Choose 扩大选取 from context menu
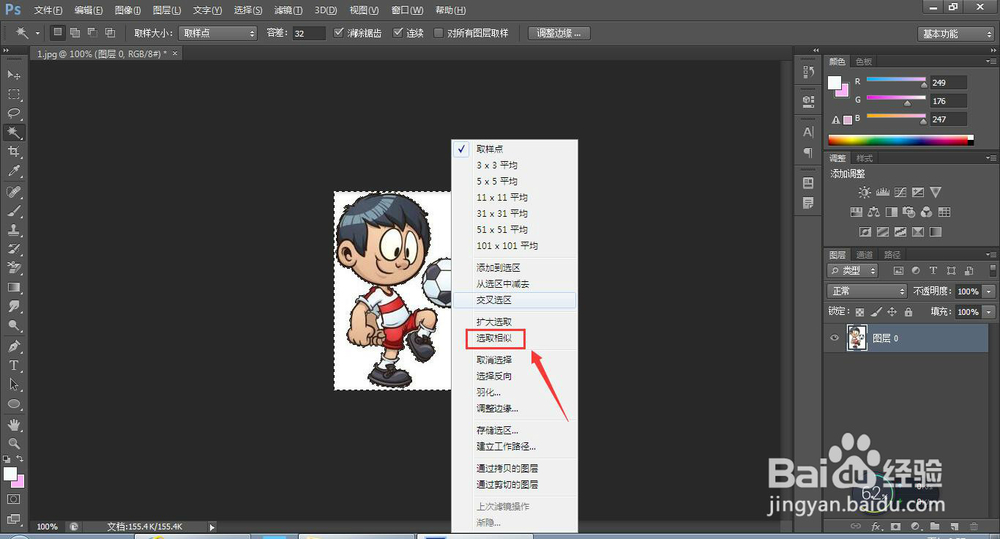 pos(494,321)
